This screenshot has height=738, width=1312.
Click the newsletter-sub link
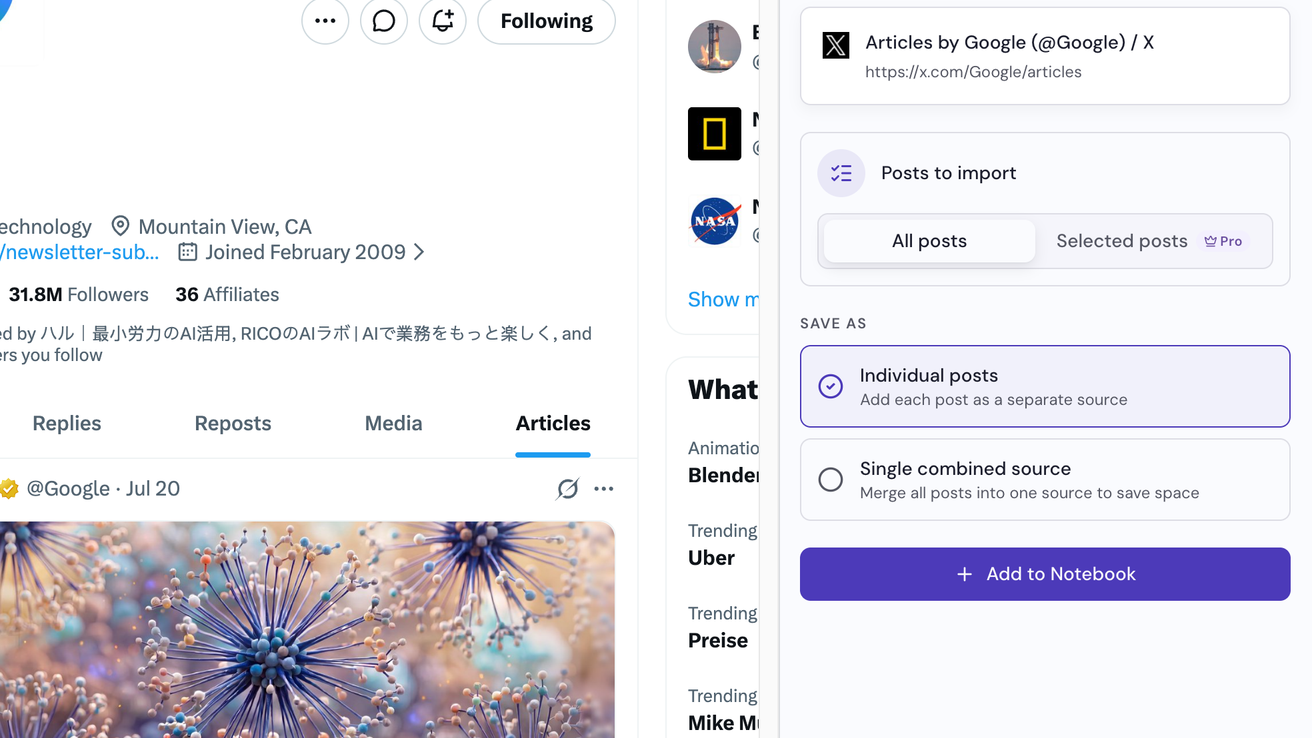(79, 252)
